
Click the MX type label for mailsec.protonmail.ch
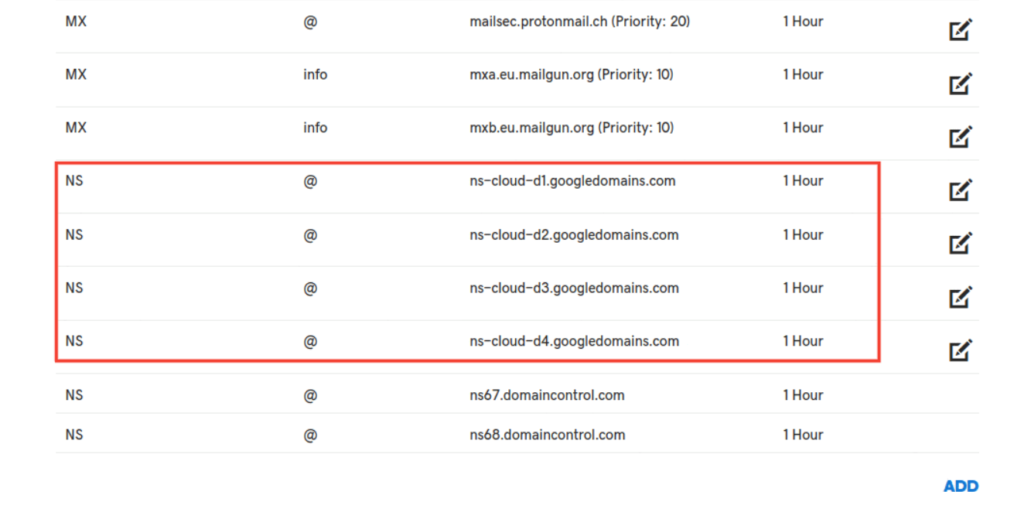(x=76, y=21)
